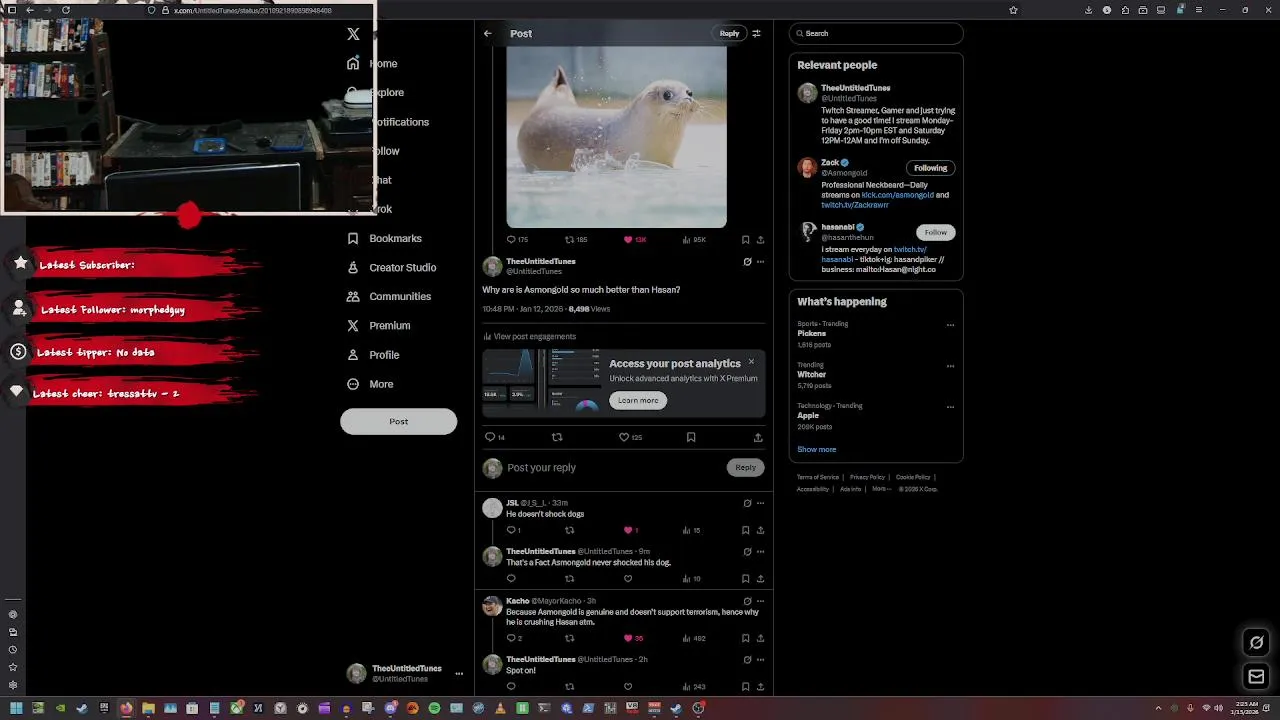Screen dimensions: 1280x720
Task: Go back using the Post header arrow
Action: pyautogui.click(x=488, y=34)
